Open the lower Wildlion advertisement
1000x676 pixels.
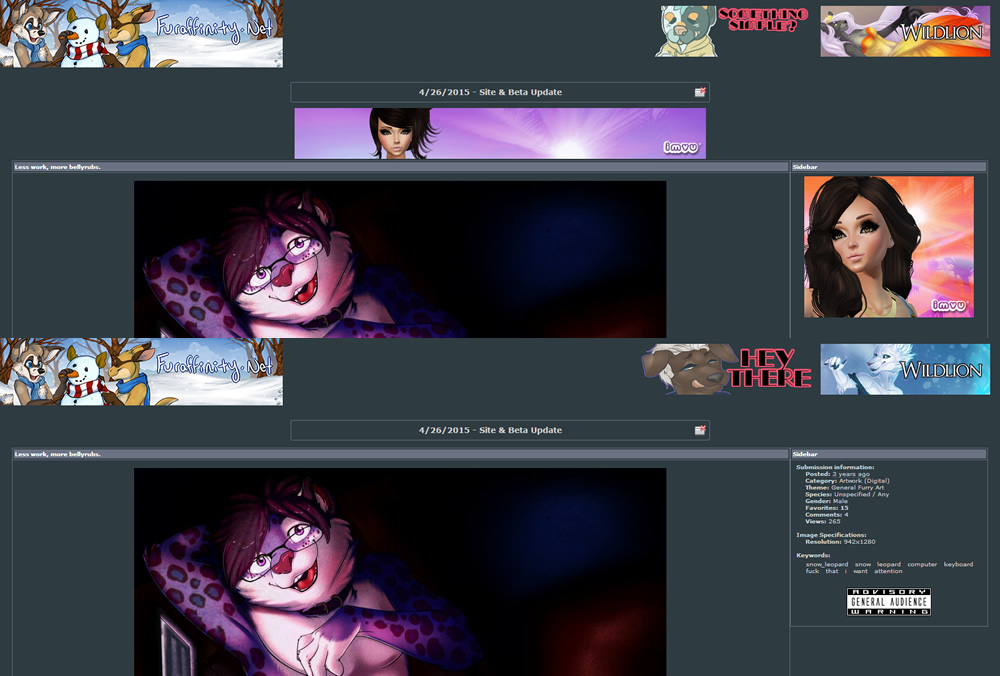click(905, 370)
